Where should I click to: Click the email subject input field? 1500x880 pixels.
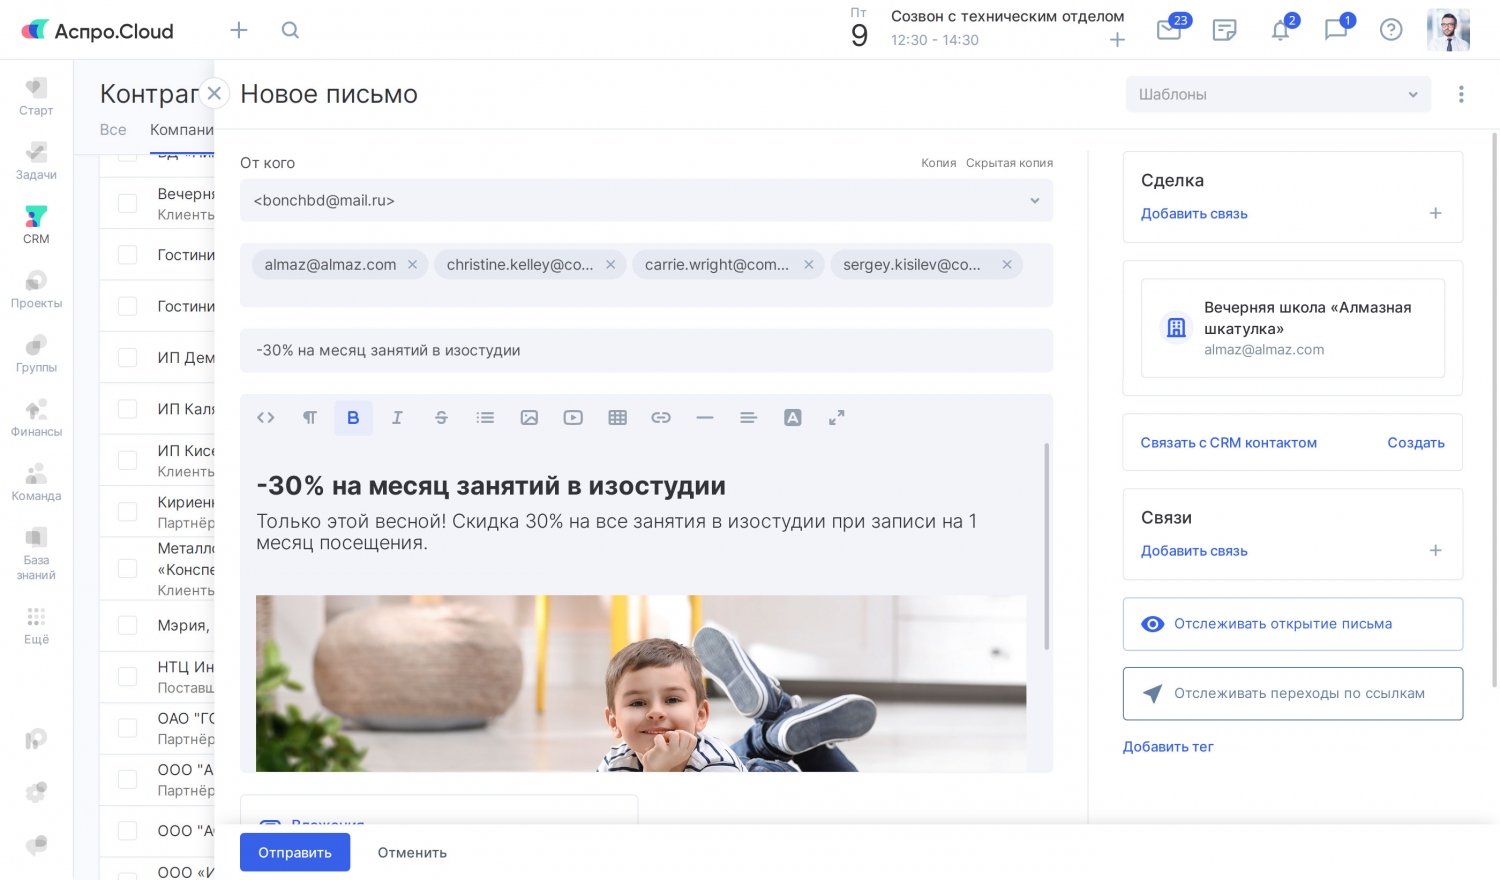coord(646,351)
